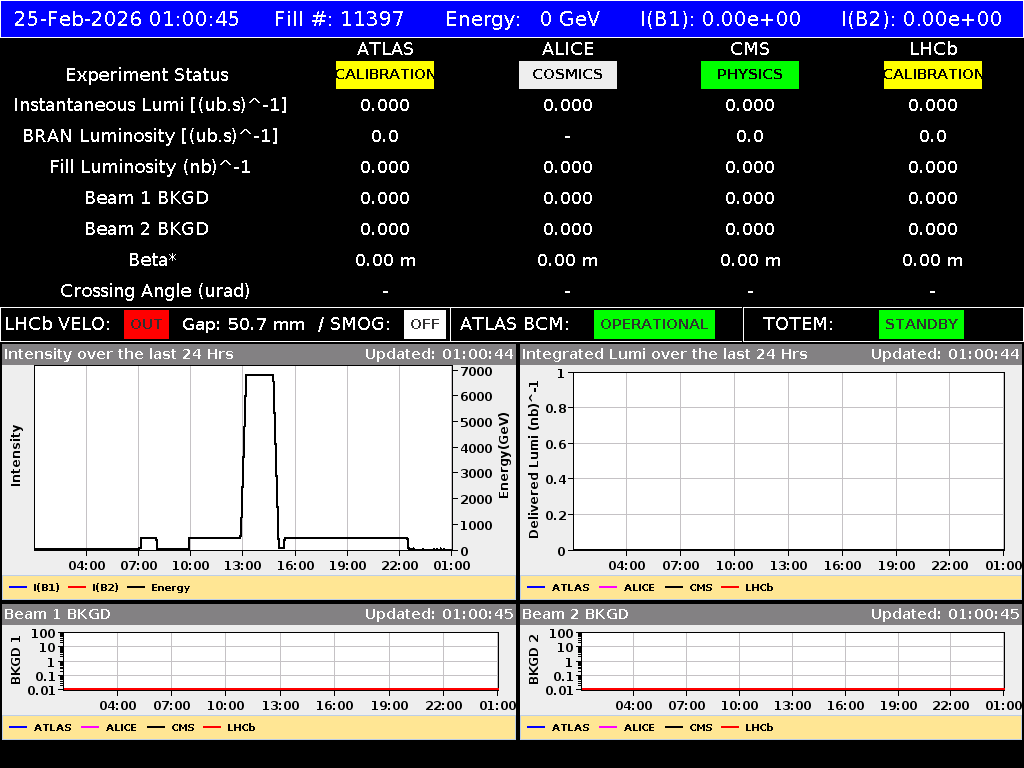Click the TOTEM STANDBY status indicator
This screenshot has width=1024, height=768.
coord(919,324)
